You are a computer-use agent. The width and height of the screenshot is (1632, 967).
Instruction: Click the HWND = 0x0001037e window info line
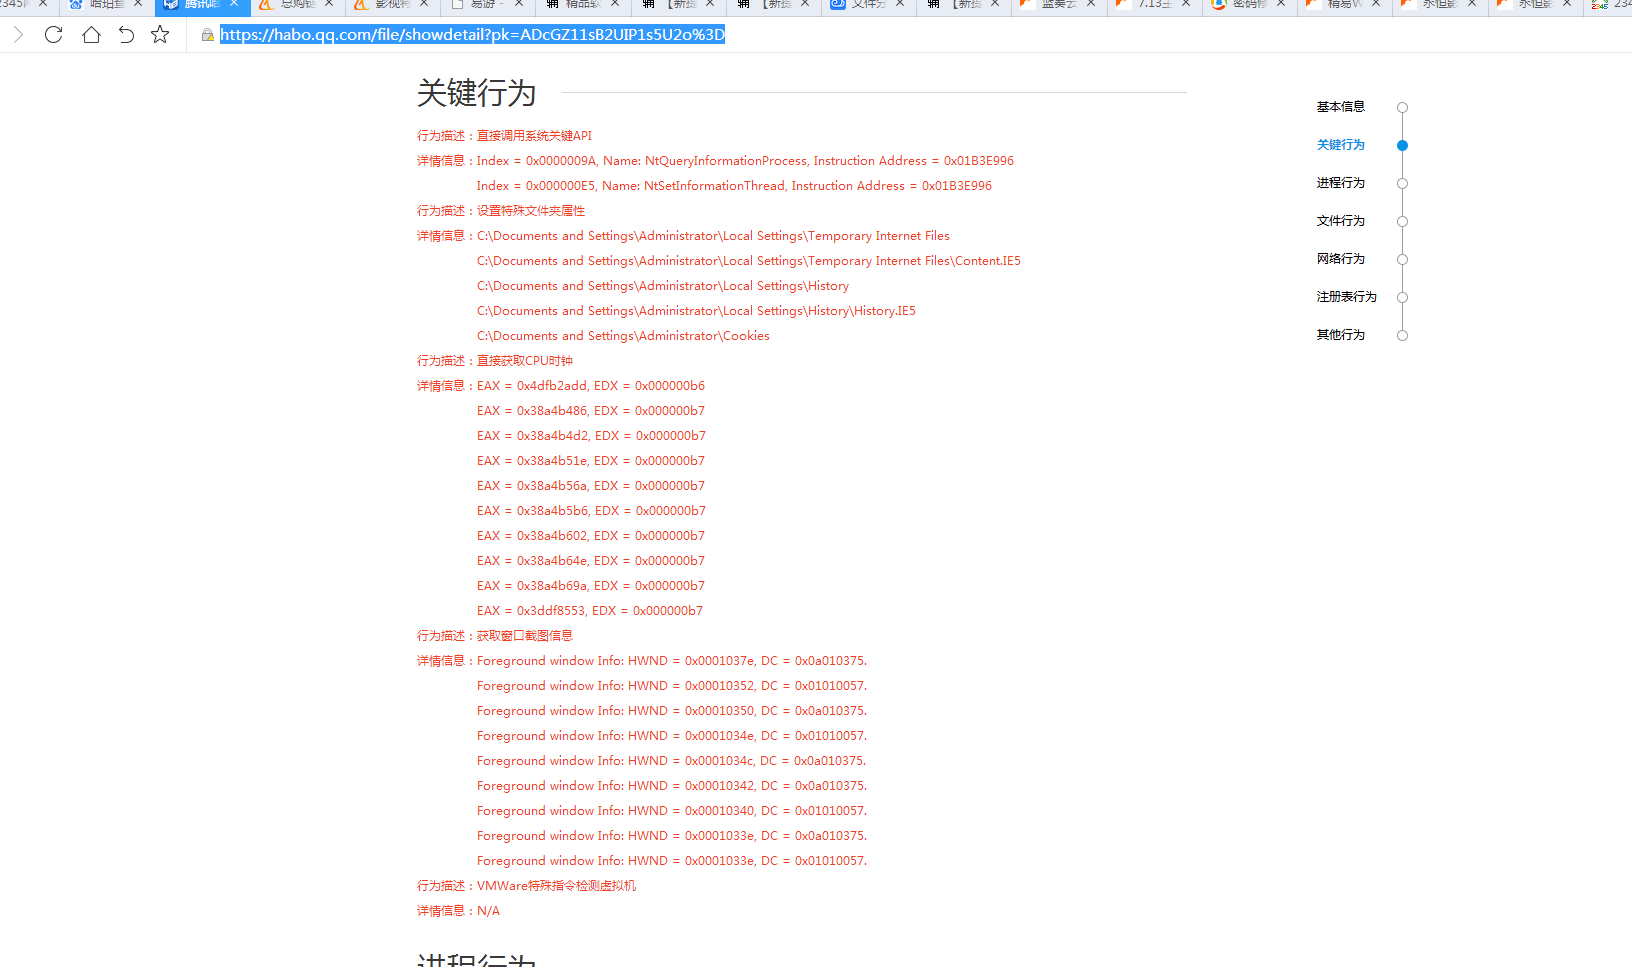[x=672, y=661]
